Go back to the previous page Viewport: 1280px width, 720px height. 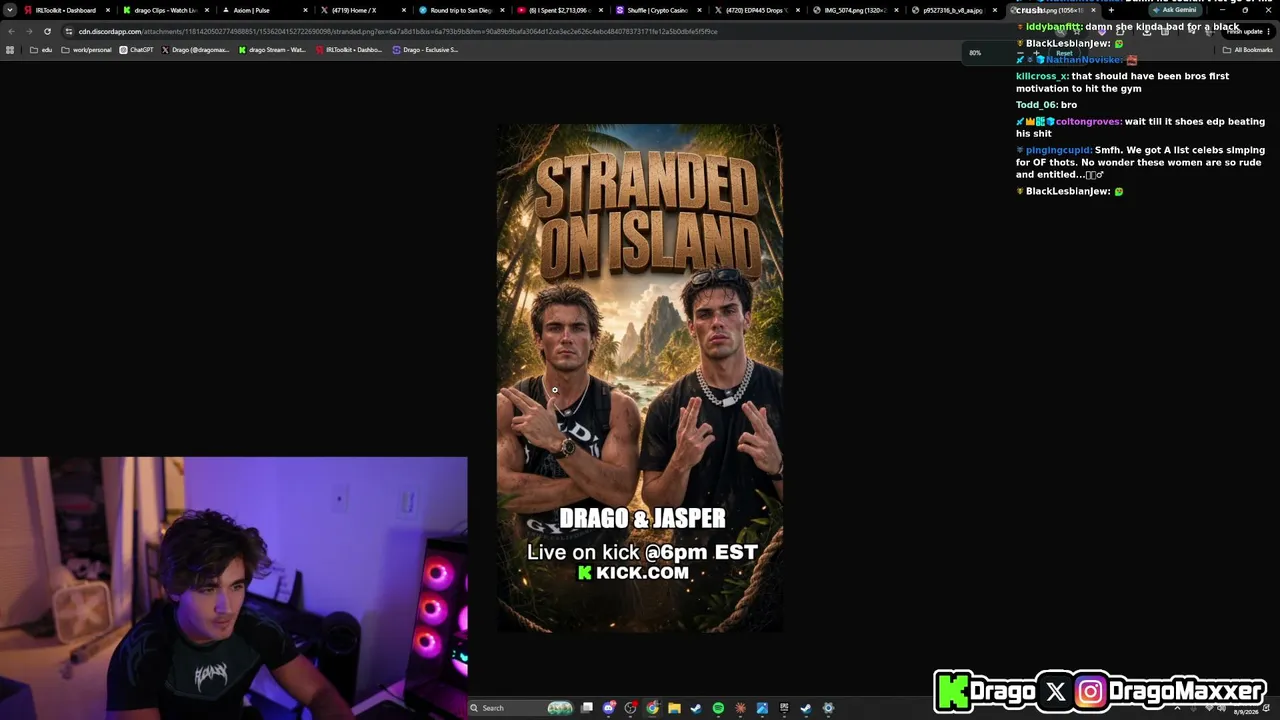click(11, 31)
